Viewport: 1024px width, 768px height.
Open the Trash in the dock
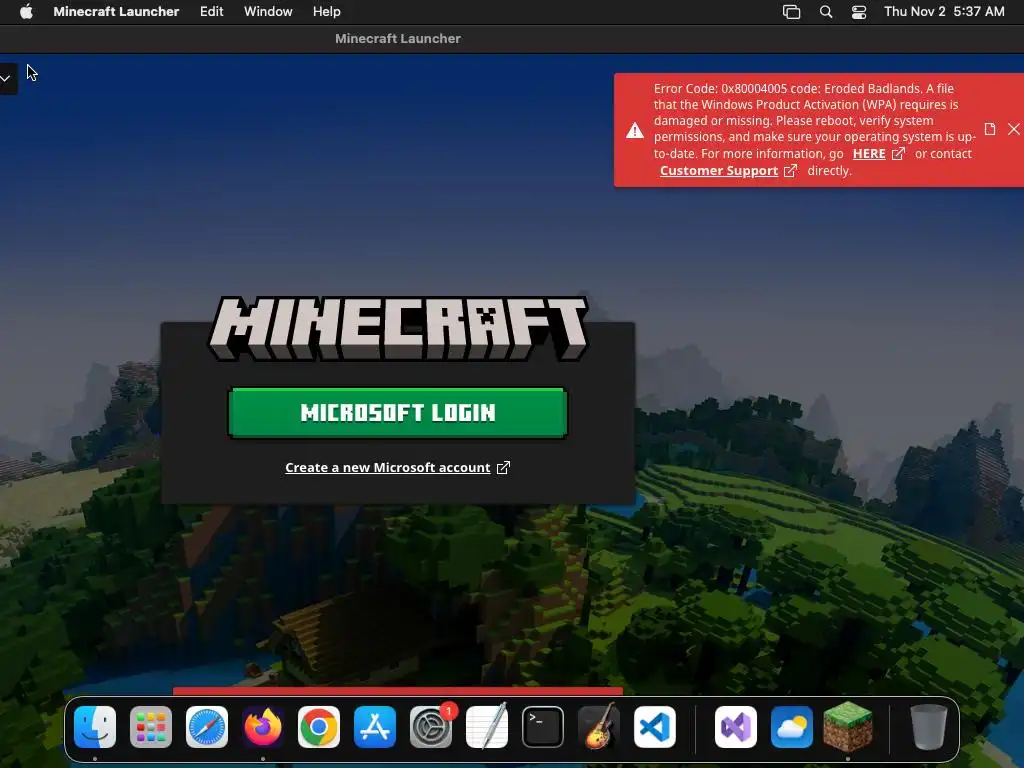[x=928, y=727]
